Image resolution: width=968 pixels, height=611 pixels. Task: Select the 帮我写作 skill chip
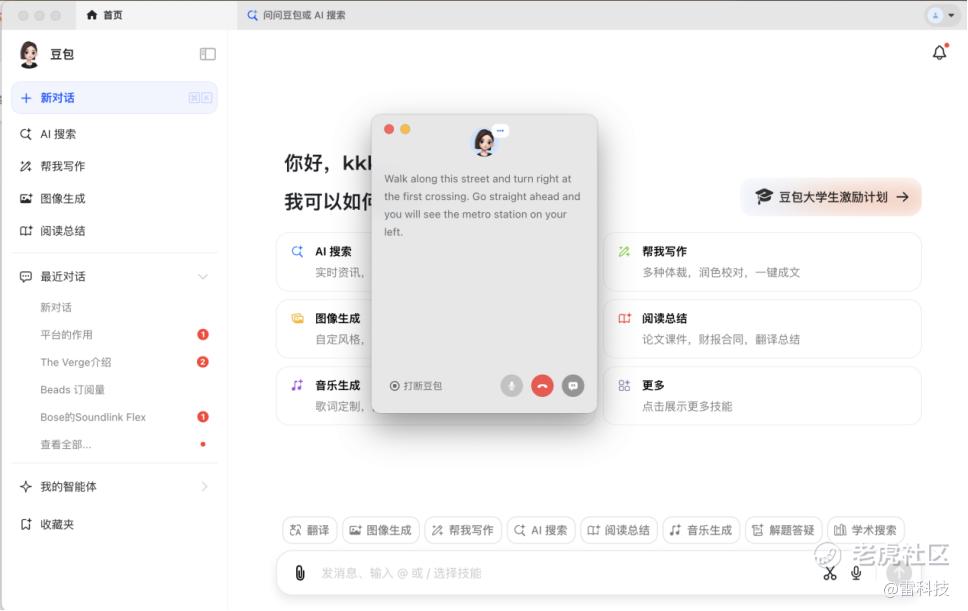(463, 530)
